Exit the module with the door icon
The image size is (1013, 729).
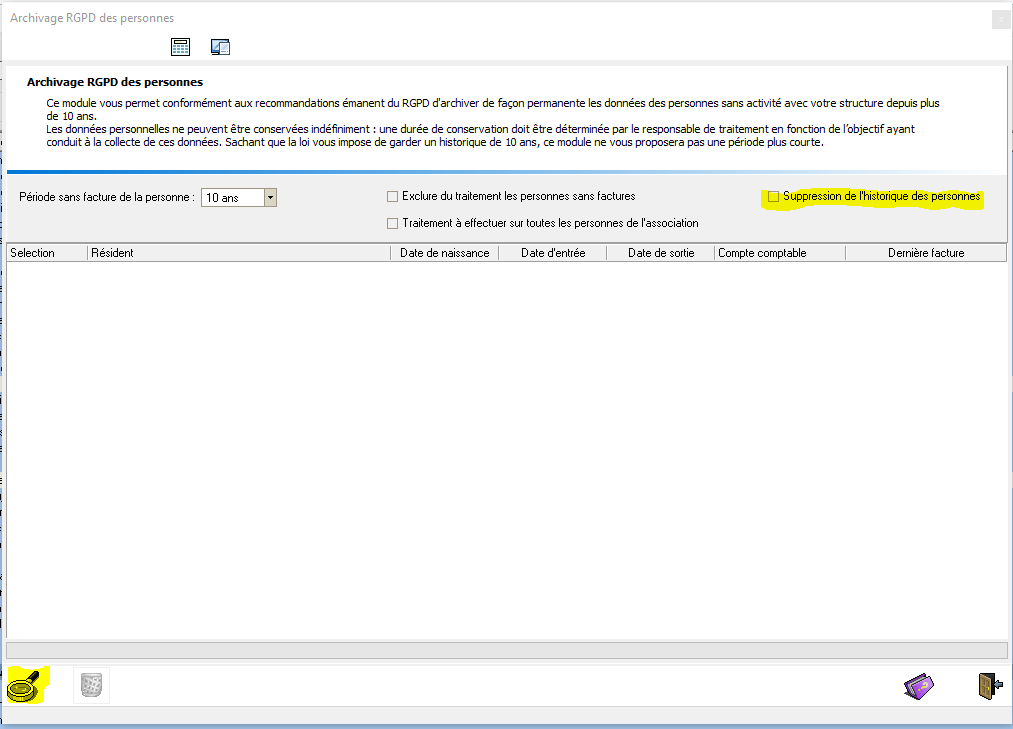990,686
